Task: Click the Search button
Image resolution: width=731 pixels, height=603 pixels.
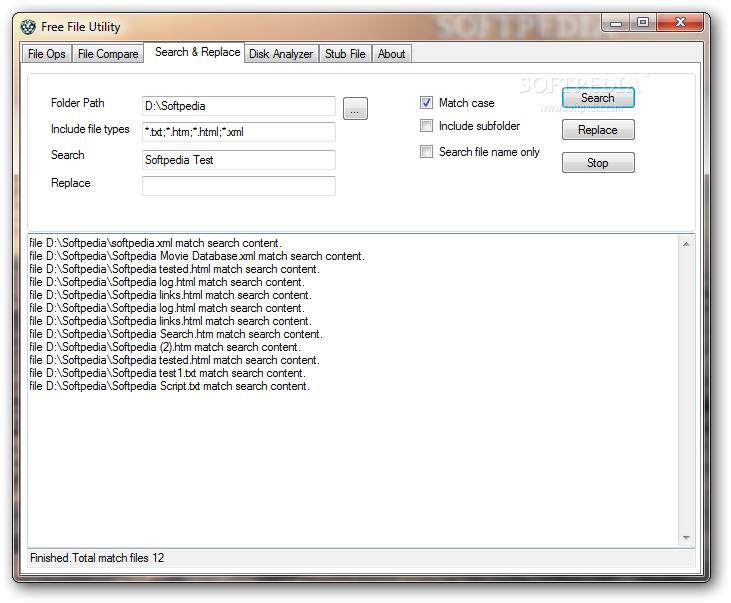Action: pyautogui.click(x=598, y=98)
